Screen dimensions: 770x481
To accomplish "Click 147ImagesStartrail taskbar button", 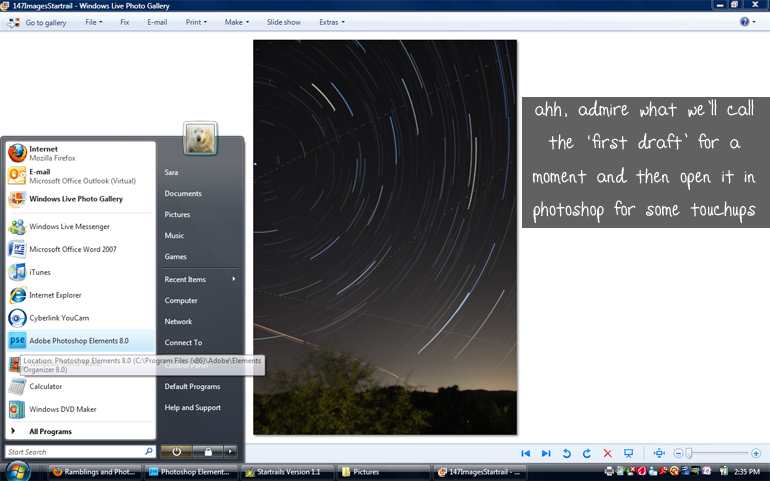I will point(479,472).
